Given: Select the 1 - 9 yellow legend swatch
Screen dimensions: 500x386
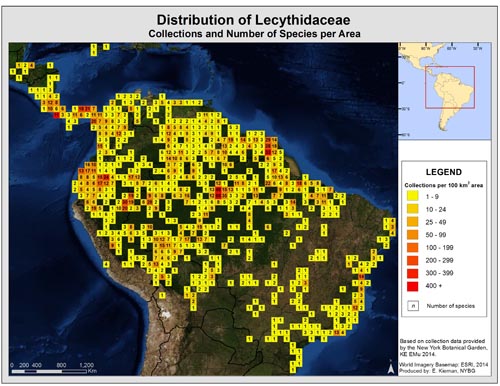Looking at the screenshot, I should 412,196.
